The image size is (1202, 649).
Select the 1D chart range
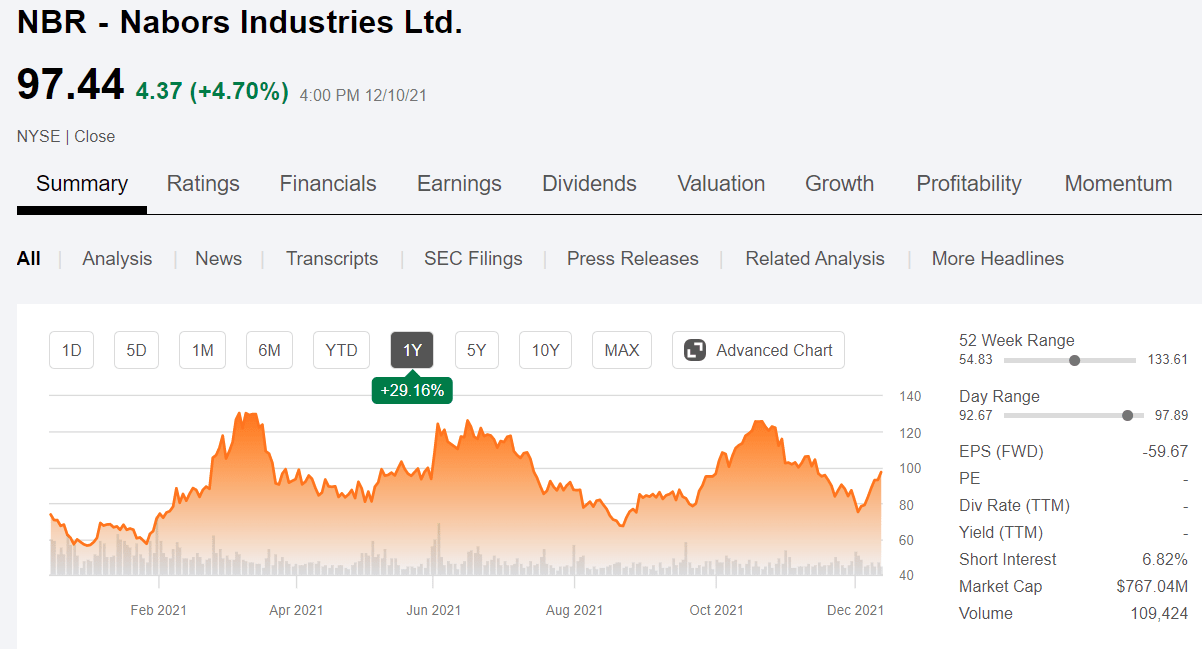tap(72, 350)
